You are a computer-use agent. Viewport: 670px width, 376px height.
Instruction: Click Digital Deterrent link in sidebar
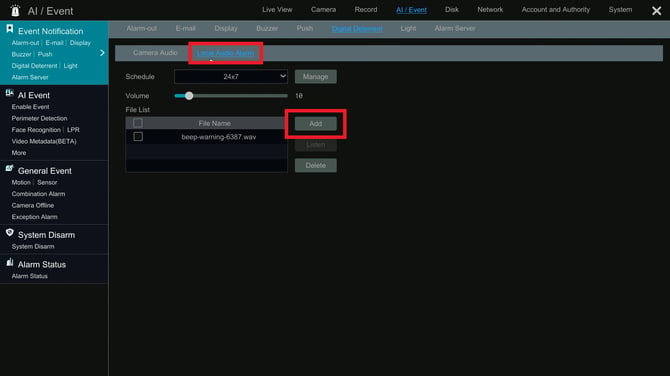[x=34, y=66]
